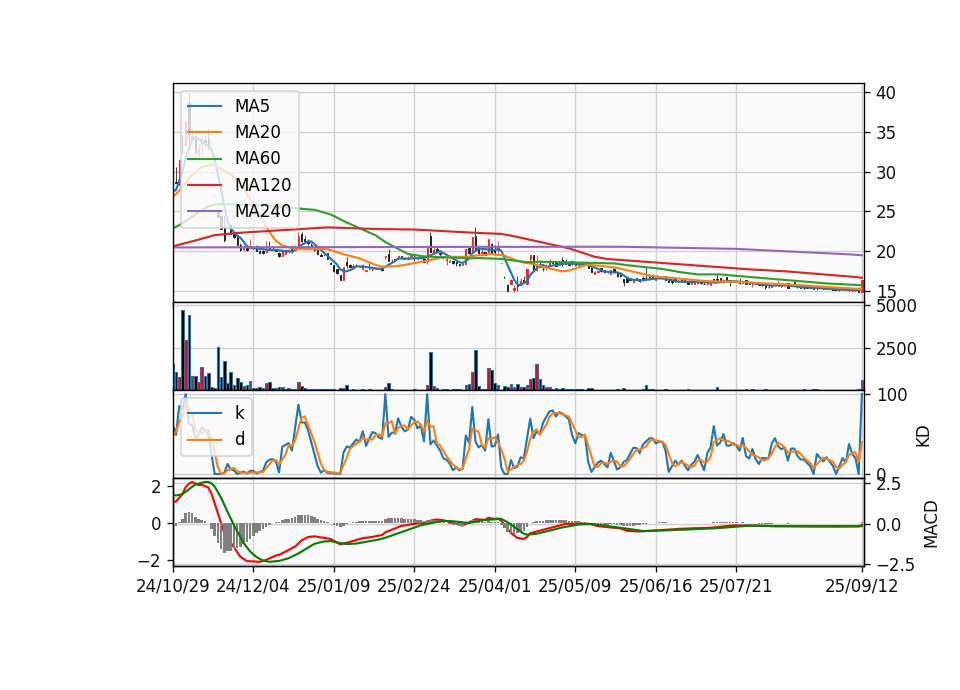Screen dimensions: 960x690
Task: Click the price axis value 40
Action: 886,93
